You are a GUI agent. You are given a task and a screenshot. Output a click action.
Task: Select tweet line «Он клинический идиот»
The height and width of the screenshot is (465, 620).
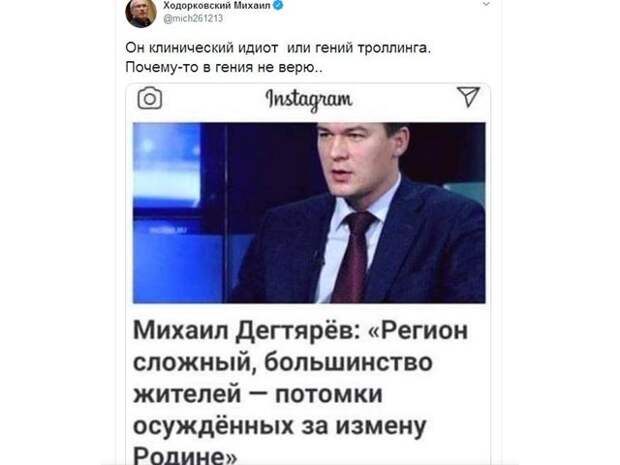pyautogui.click(x=202, y=48)
